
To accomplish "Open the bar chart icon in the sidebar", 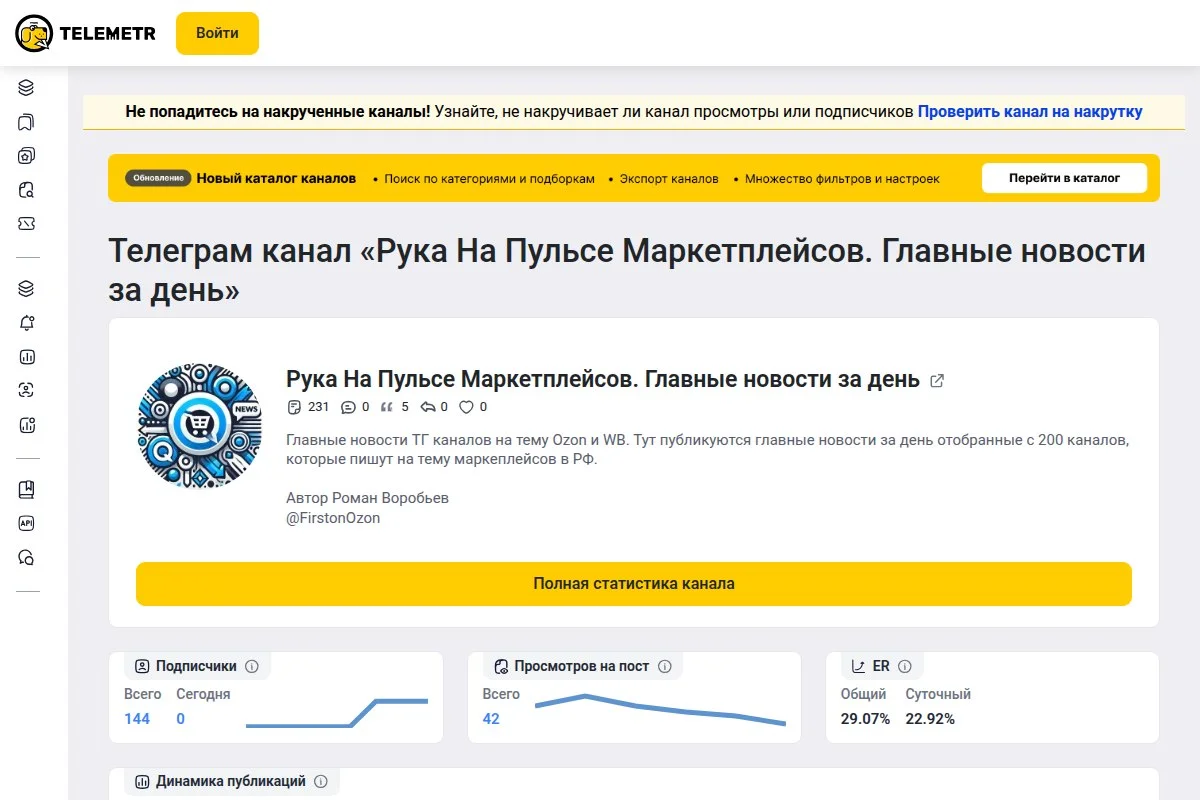I will tap(27, 357).
